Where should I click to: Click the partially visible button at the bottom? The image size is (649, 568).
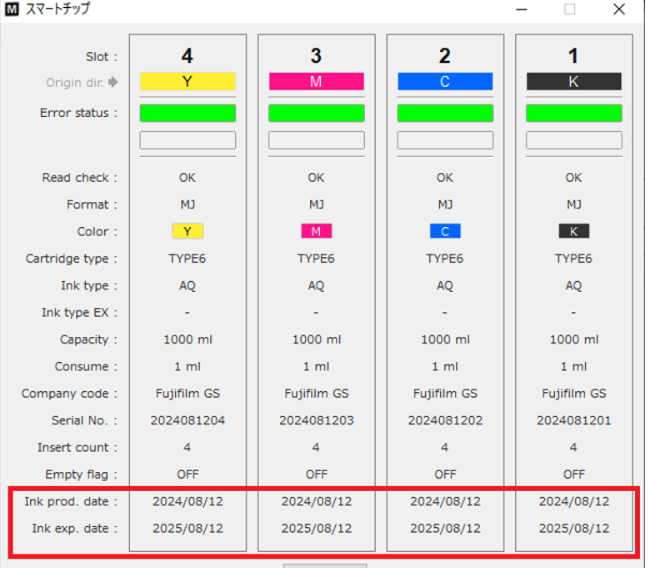[x=324, y=564]
